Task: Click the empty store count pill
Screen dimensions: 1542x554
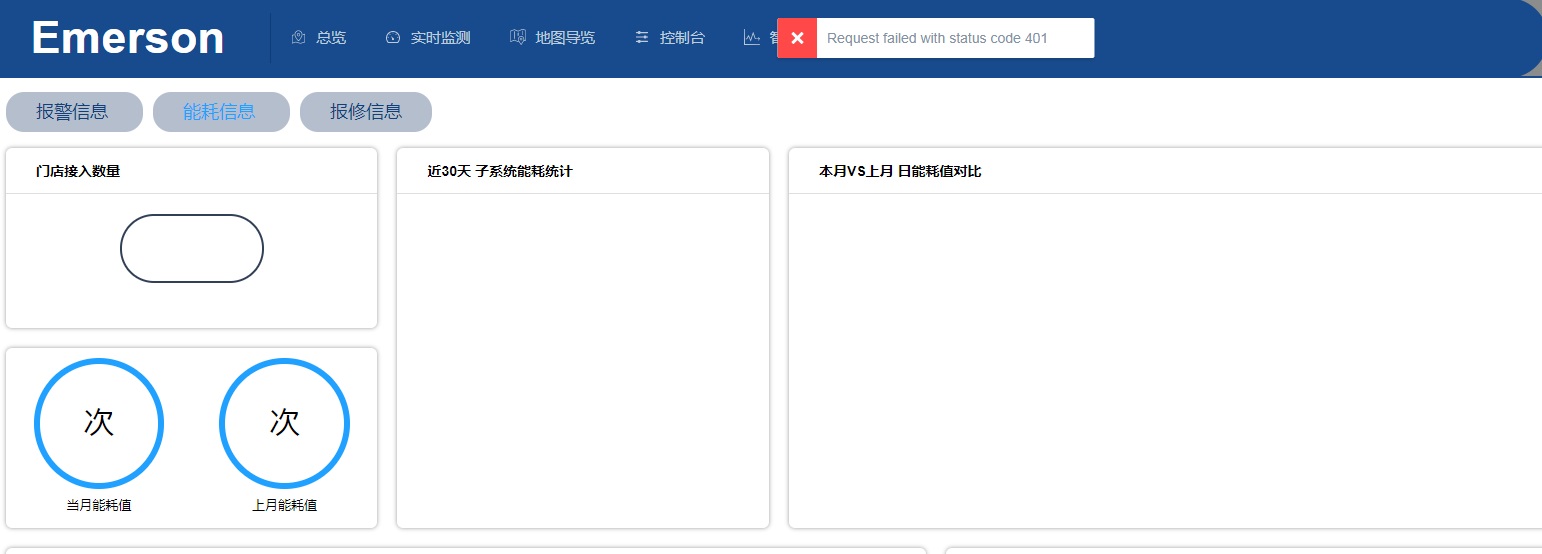Action: pos(192,248)
